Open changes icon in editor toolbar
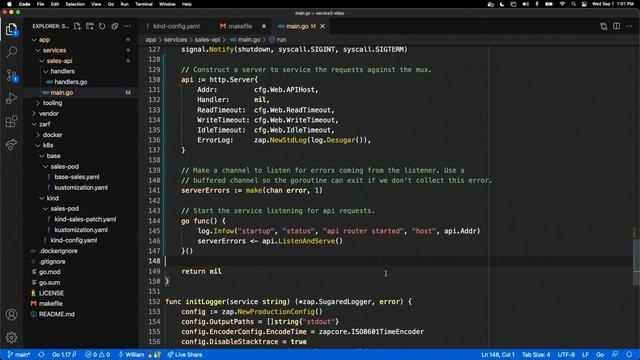 604,26
